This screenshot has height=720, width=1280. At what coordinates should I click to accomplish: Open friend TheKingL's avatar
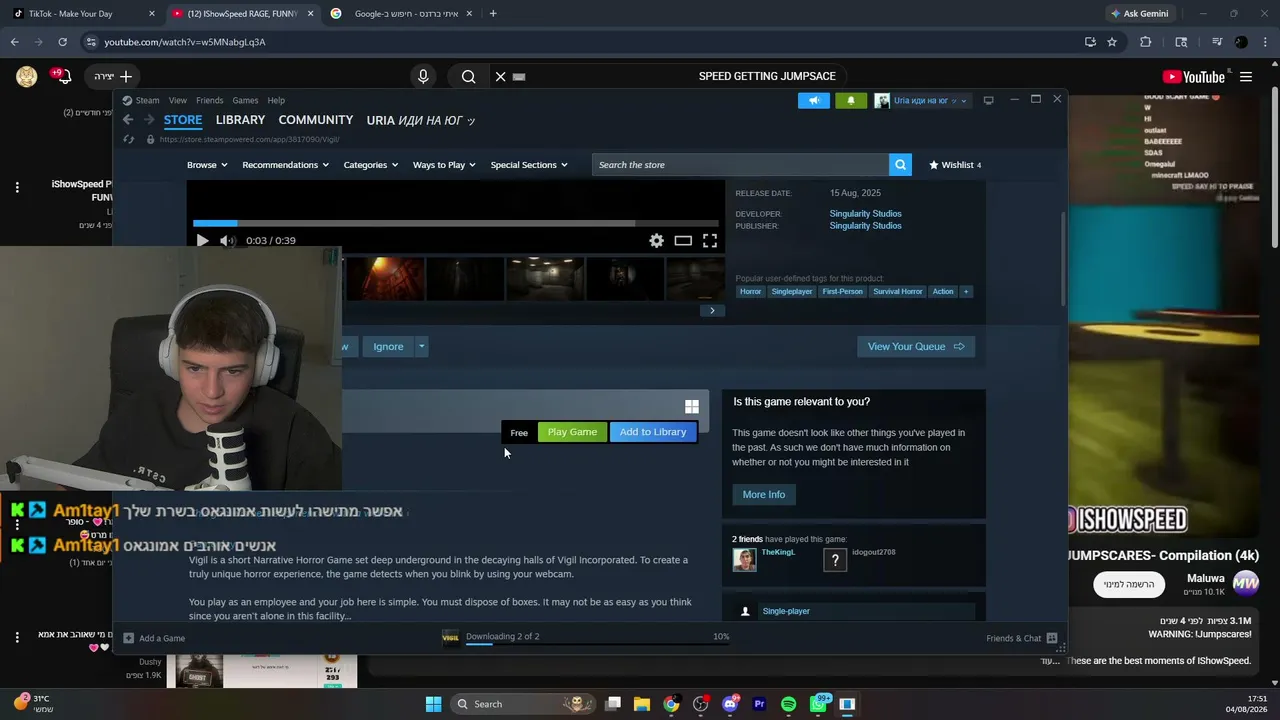pyautogui.click(x=744, y=560)
